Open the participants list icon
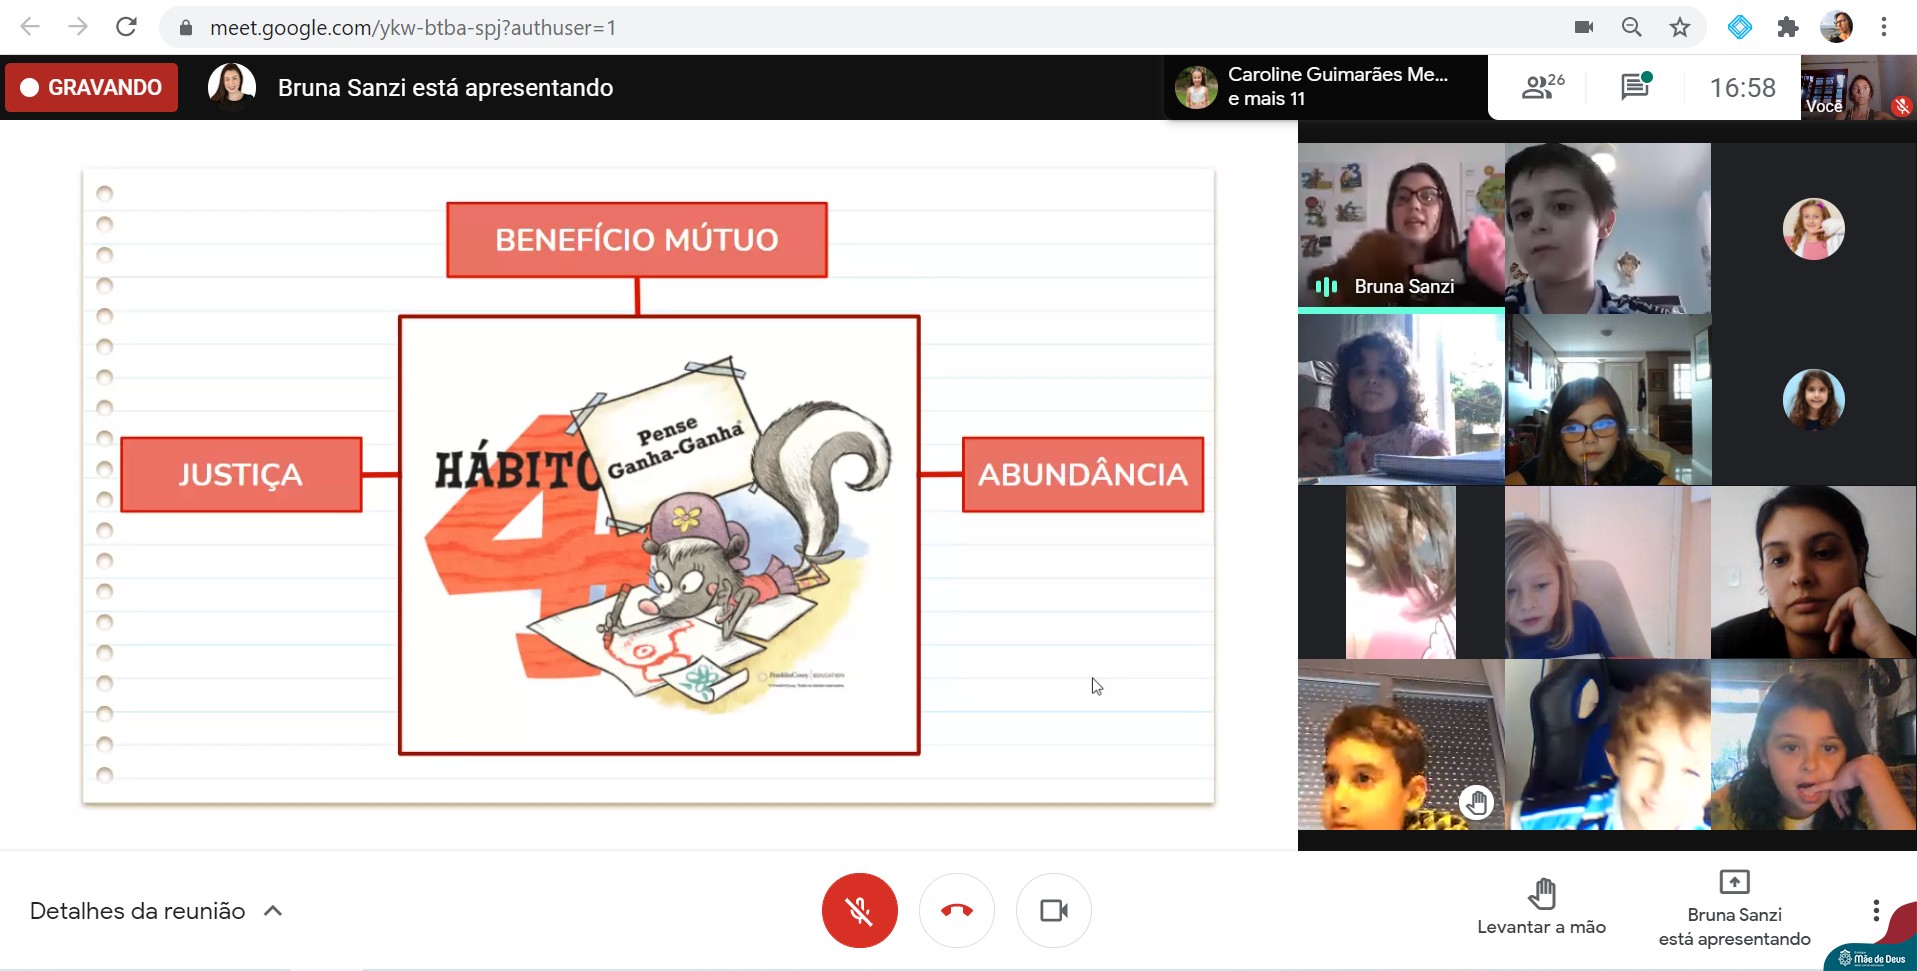1917x971 pixels. pyautogui.click(x=1542, y=87)
